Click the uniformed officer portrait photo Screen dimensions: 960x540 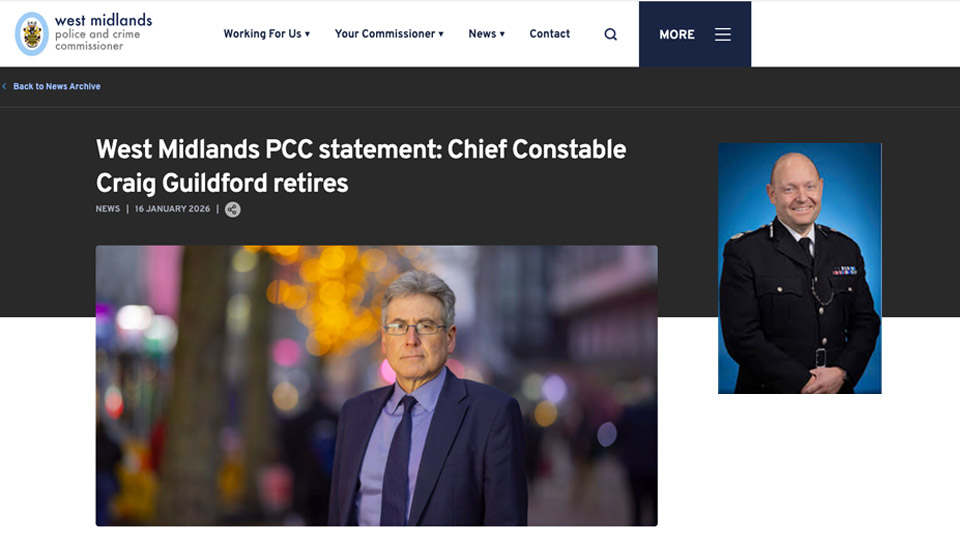(799, 268)
